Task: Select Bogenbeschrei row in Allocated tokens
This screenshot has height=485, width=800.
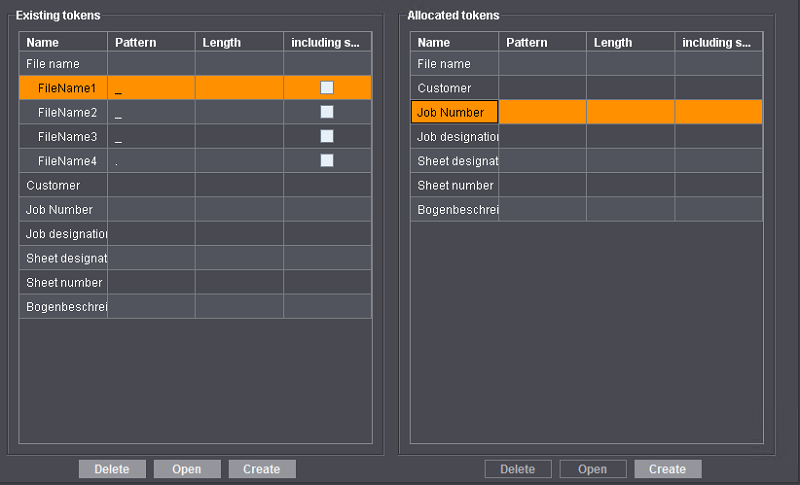Action: (587, 210)
